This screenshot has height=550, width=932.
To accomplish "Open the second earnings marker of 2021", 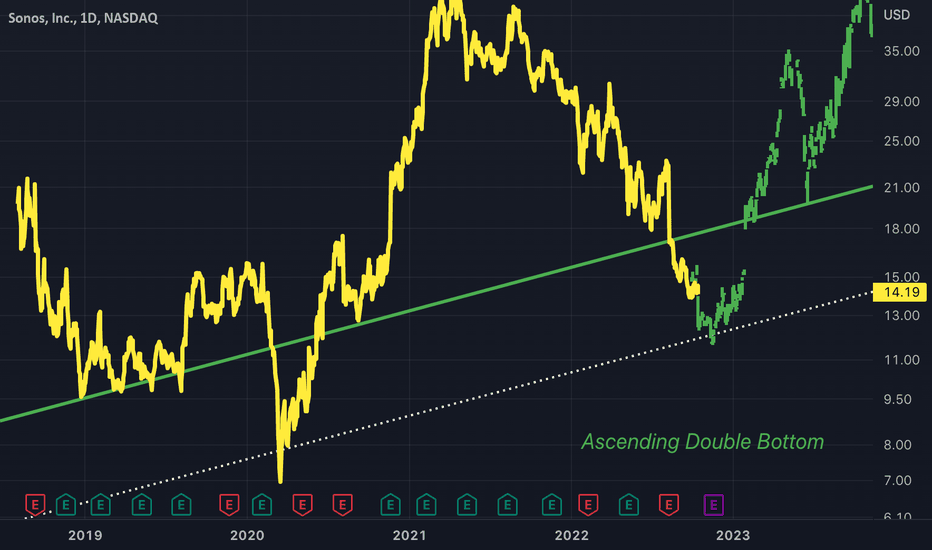I will point(467,505).
